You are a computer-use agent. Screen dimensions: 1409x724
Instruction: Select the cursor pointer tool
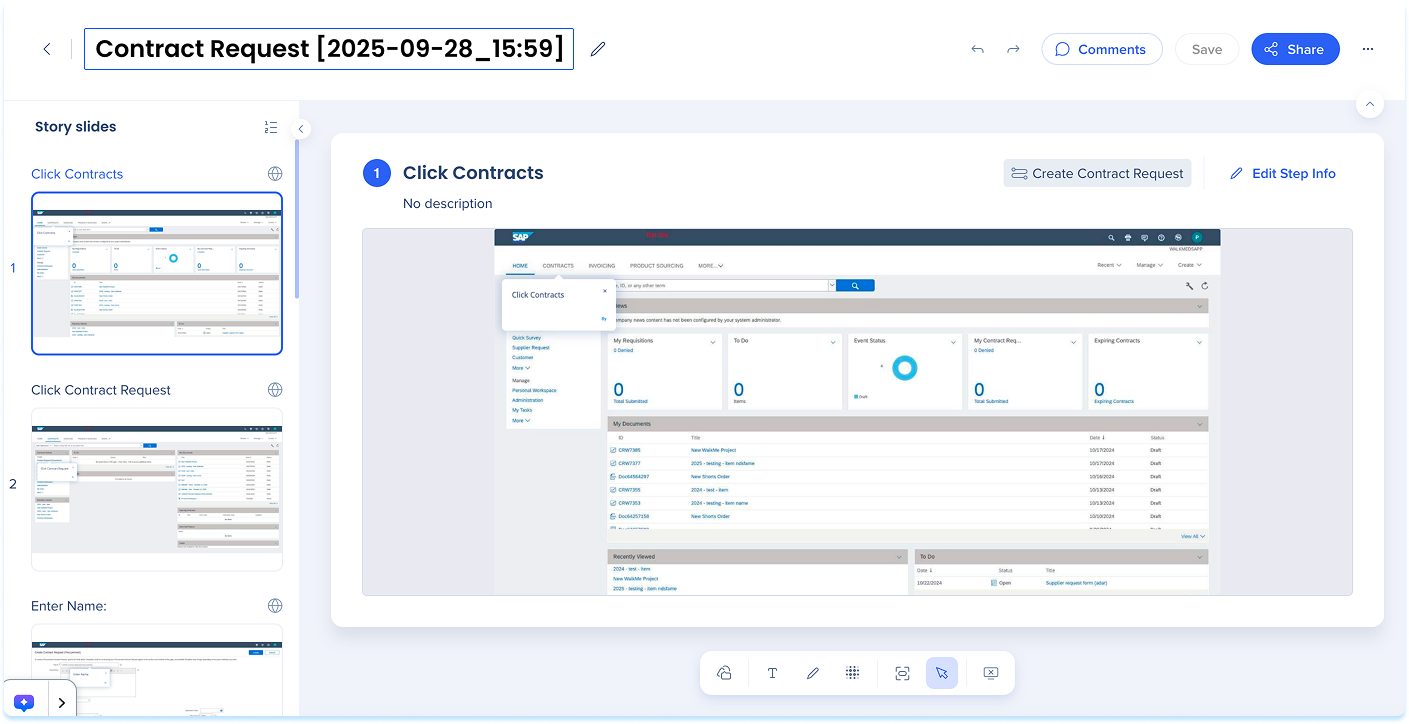point(942,673)
